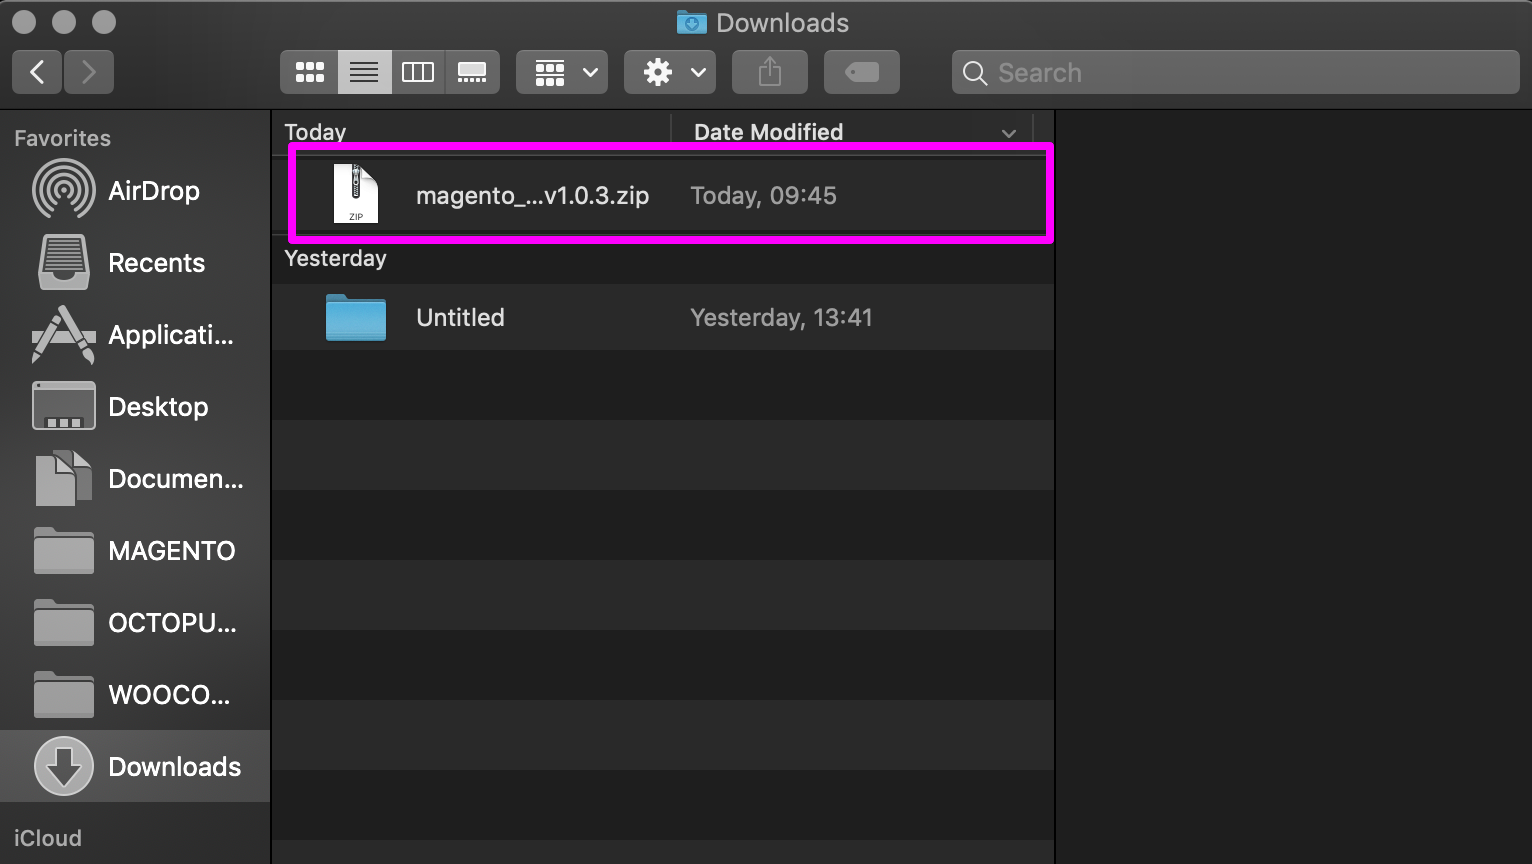The height and width of the screenshot is (864, 1532).
Task: Open the gear action menu
Action: point(670,72)
